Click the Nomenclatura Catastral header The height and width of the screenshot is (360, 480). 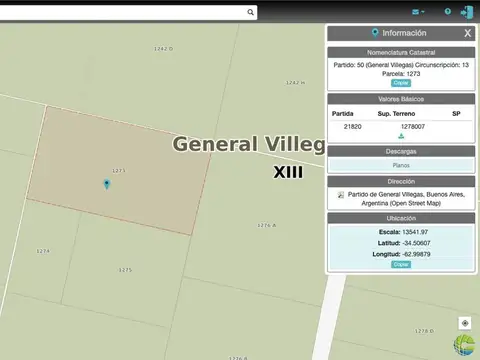click(x=401, y=52)
